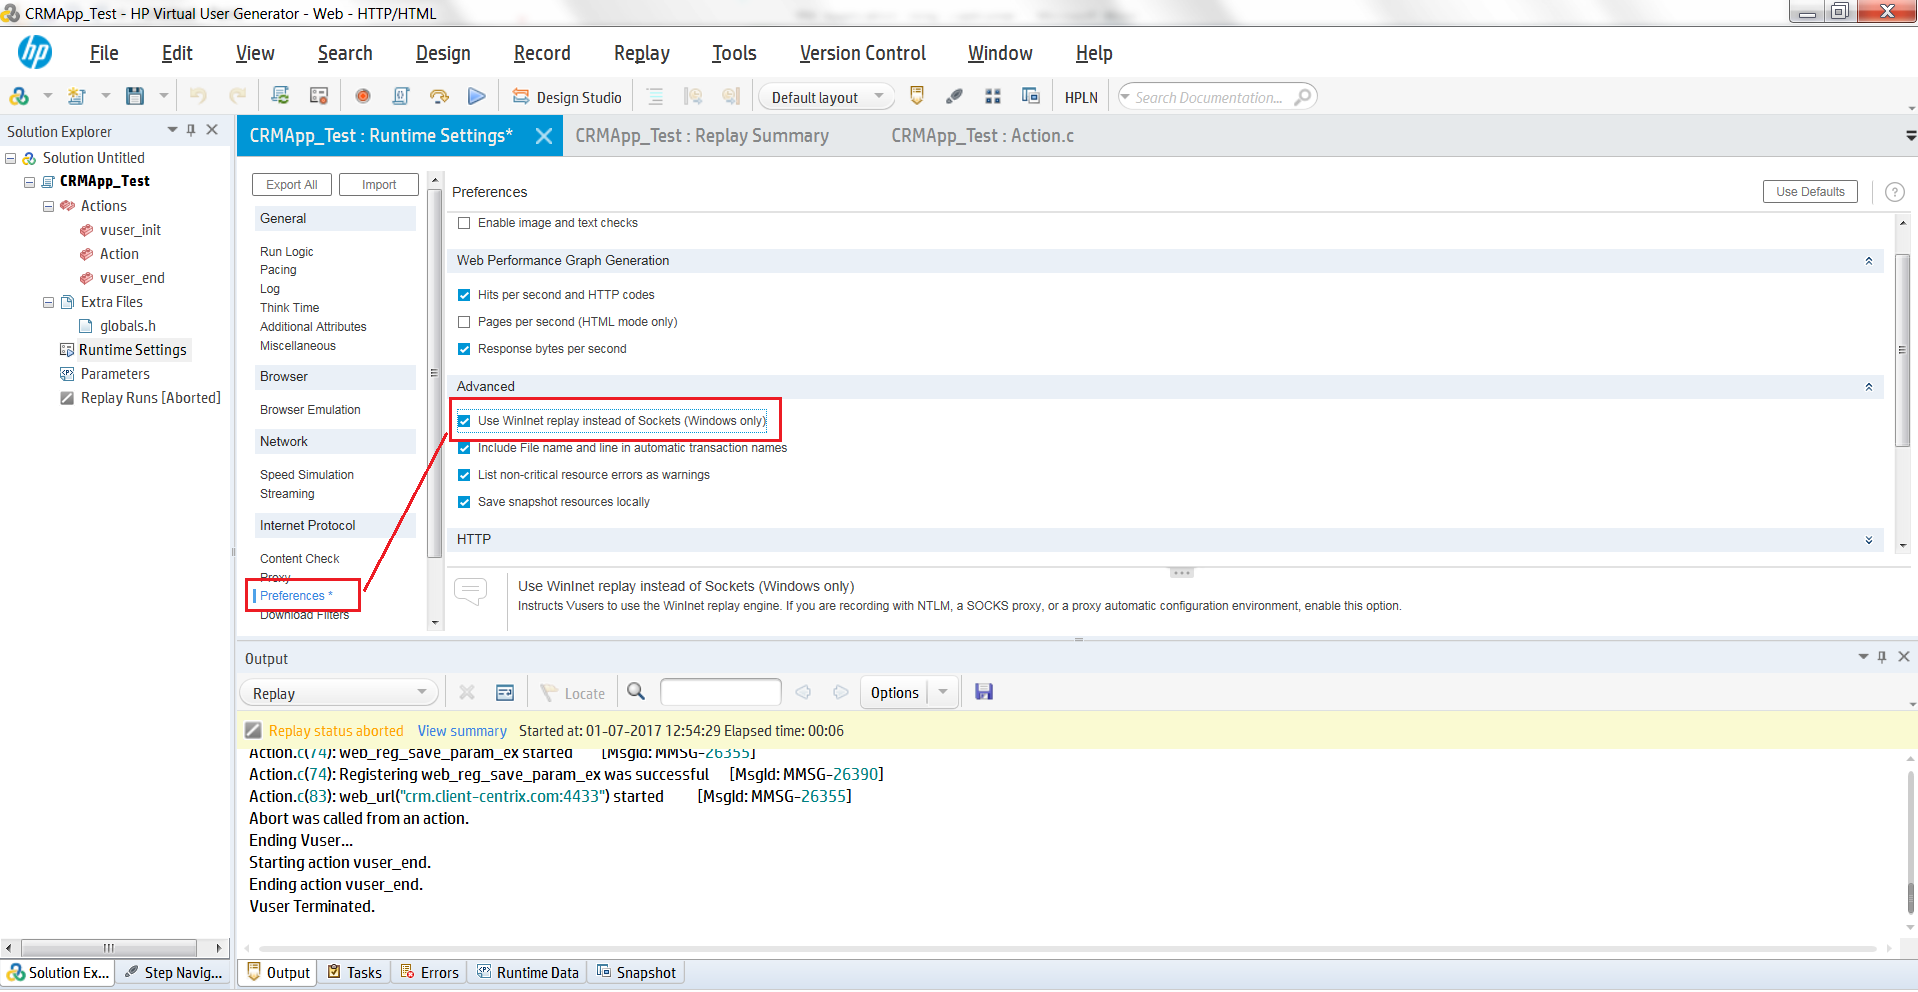Collapse the Actions tree node
Viewport: 1918px width, 992px height.
point(48,206)
